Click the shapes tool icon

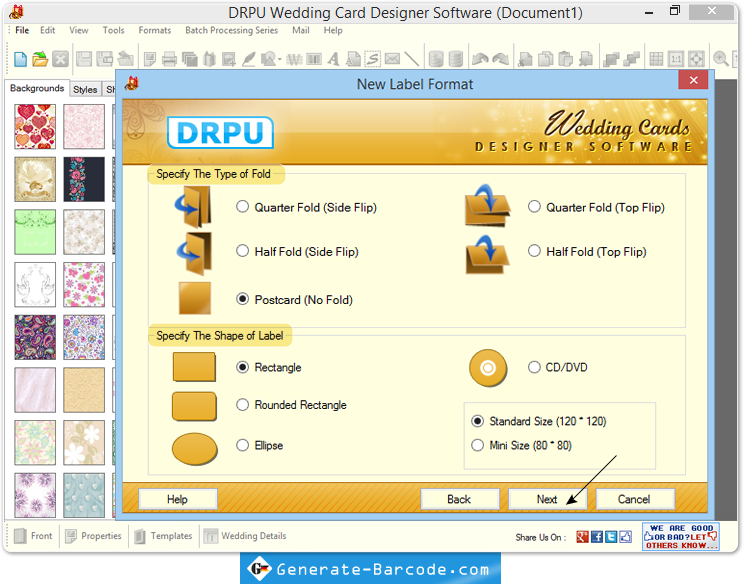pos(268,59)
